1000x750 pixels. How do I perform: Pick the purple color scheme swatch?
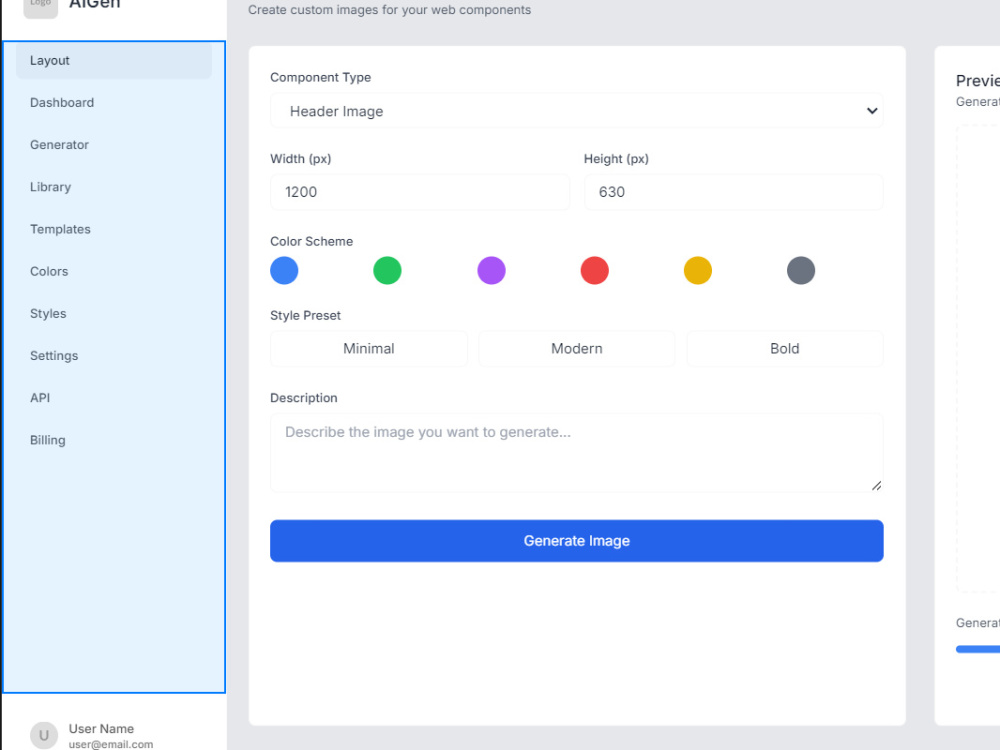[491, 270]
